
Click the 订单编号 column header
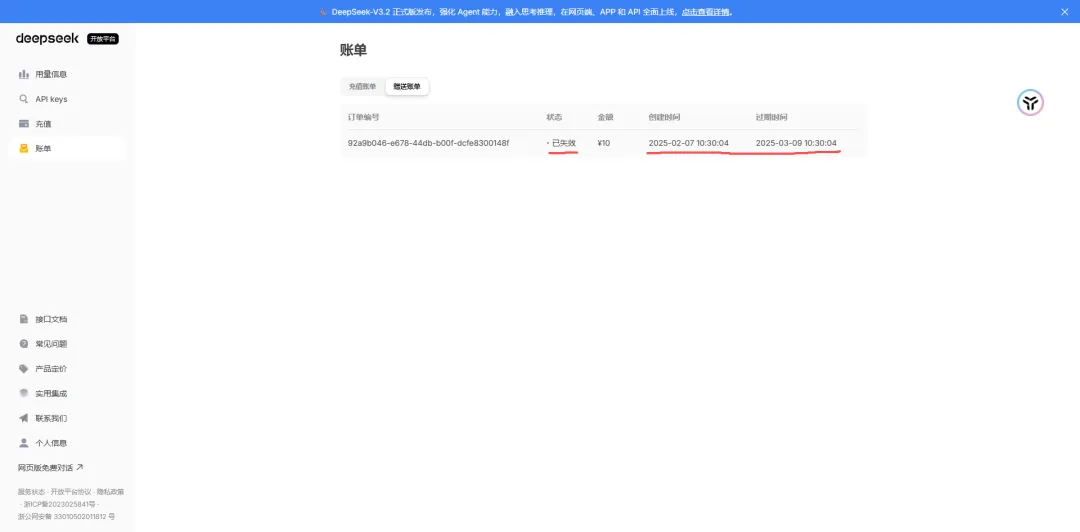pyautogui.click(x=364, y=117)
